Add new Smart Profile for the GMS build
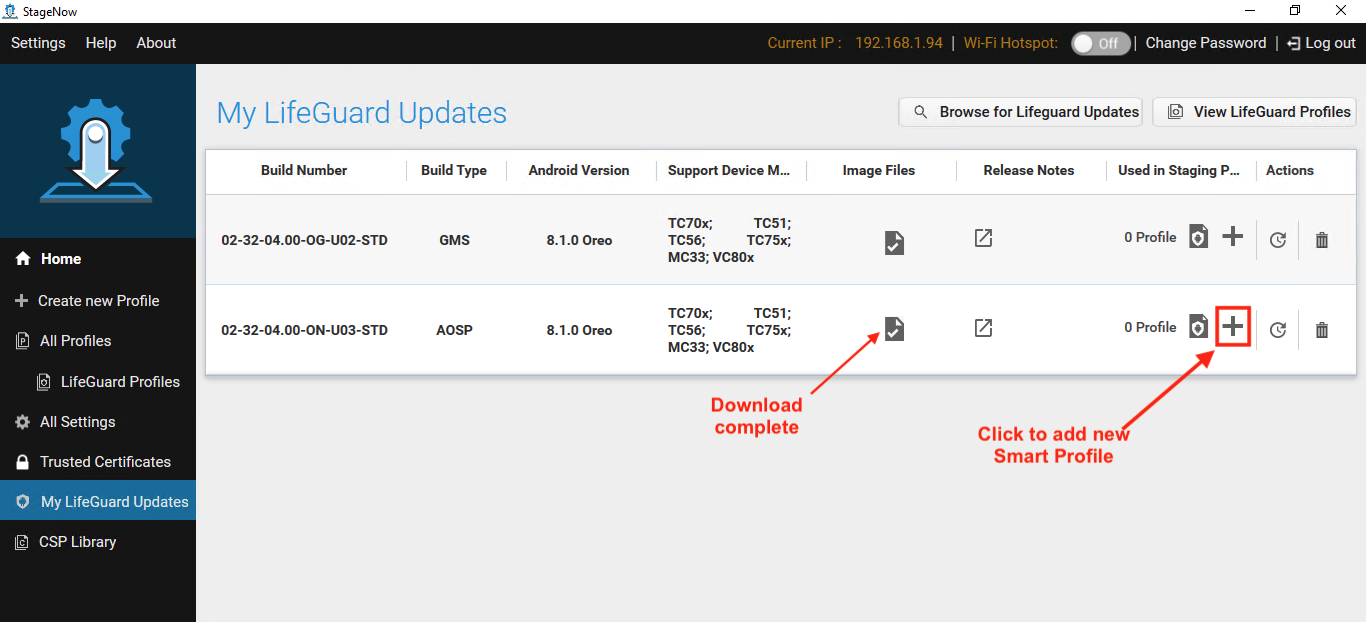The image size is (1366, 622). tap(1233, 237)
